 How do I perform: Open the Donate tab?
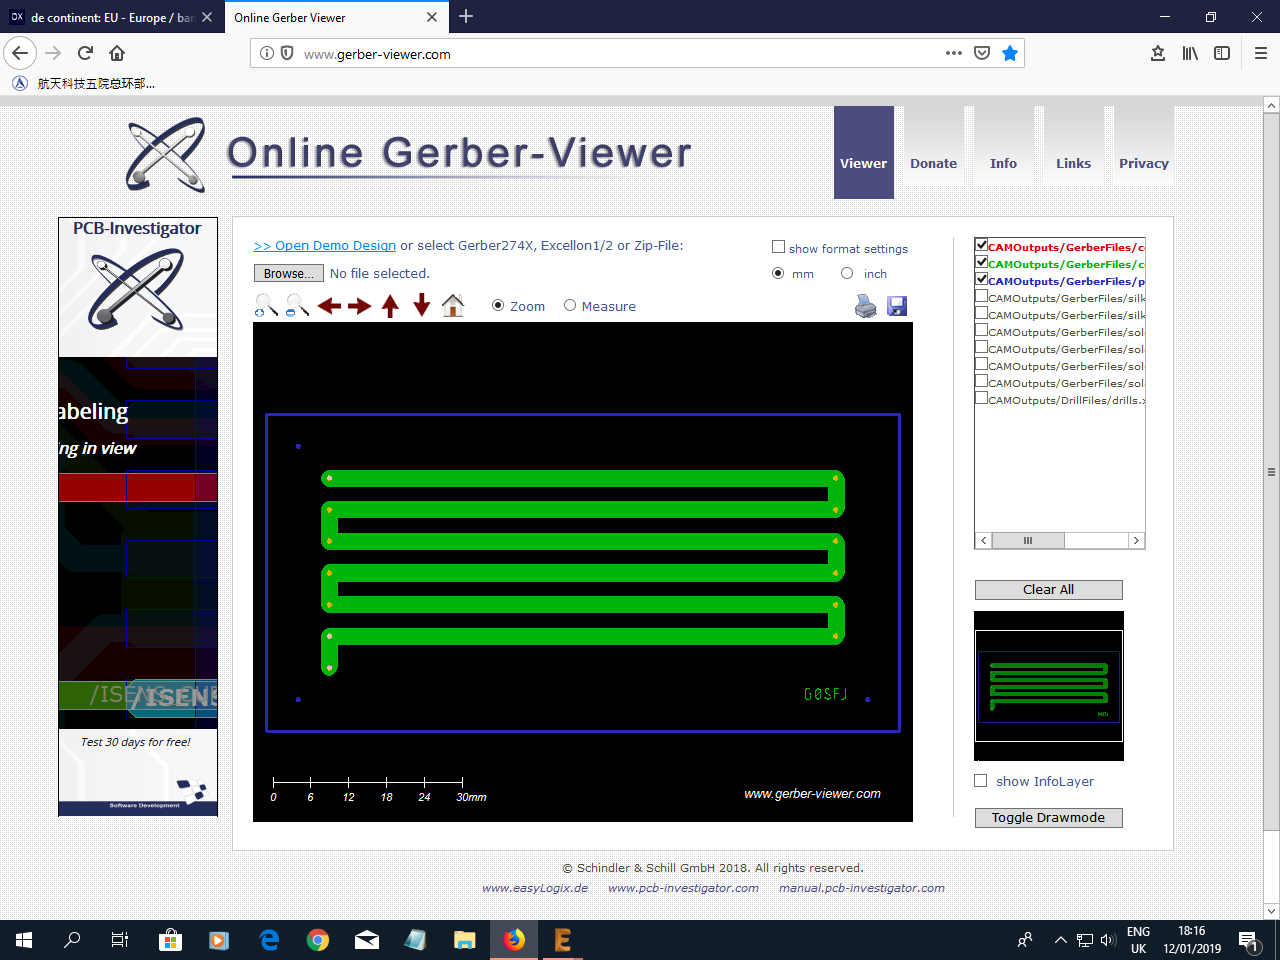(x=934, y=147)
